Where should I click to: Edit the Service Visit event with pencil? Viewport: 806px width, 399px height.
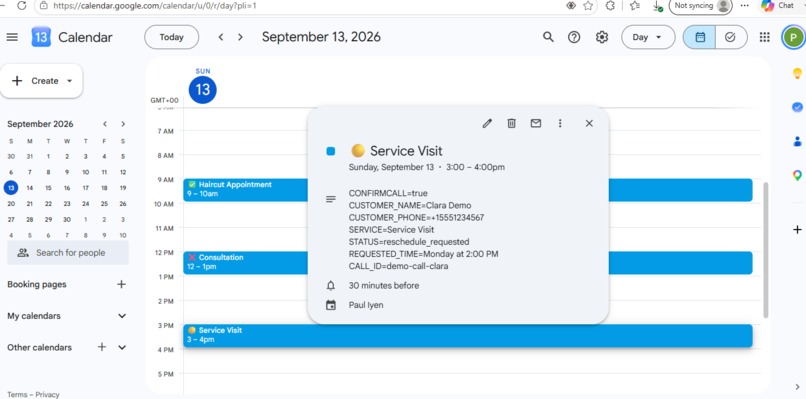(x=487, y=123)
